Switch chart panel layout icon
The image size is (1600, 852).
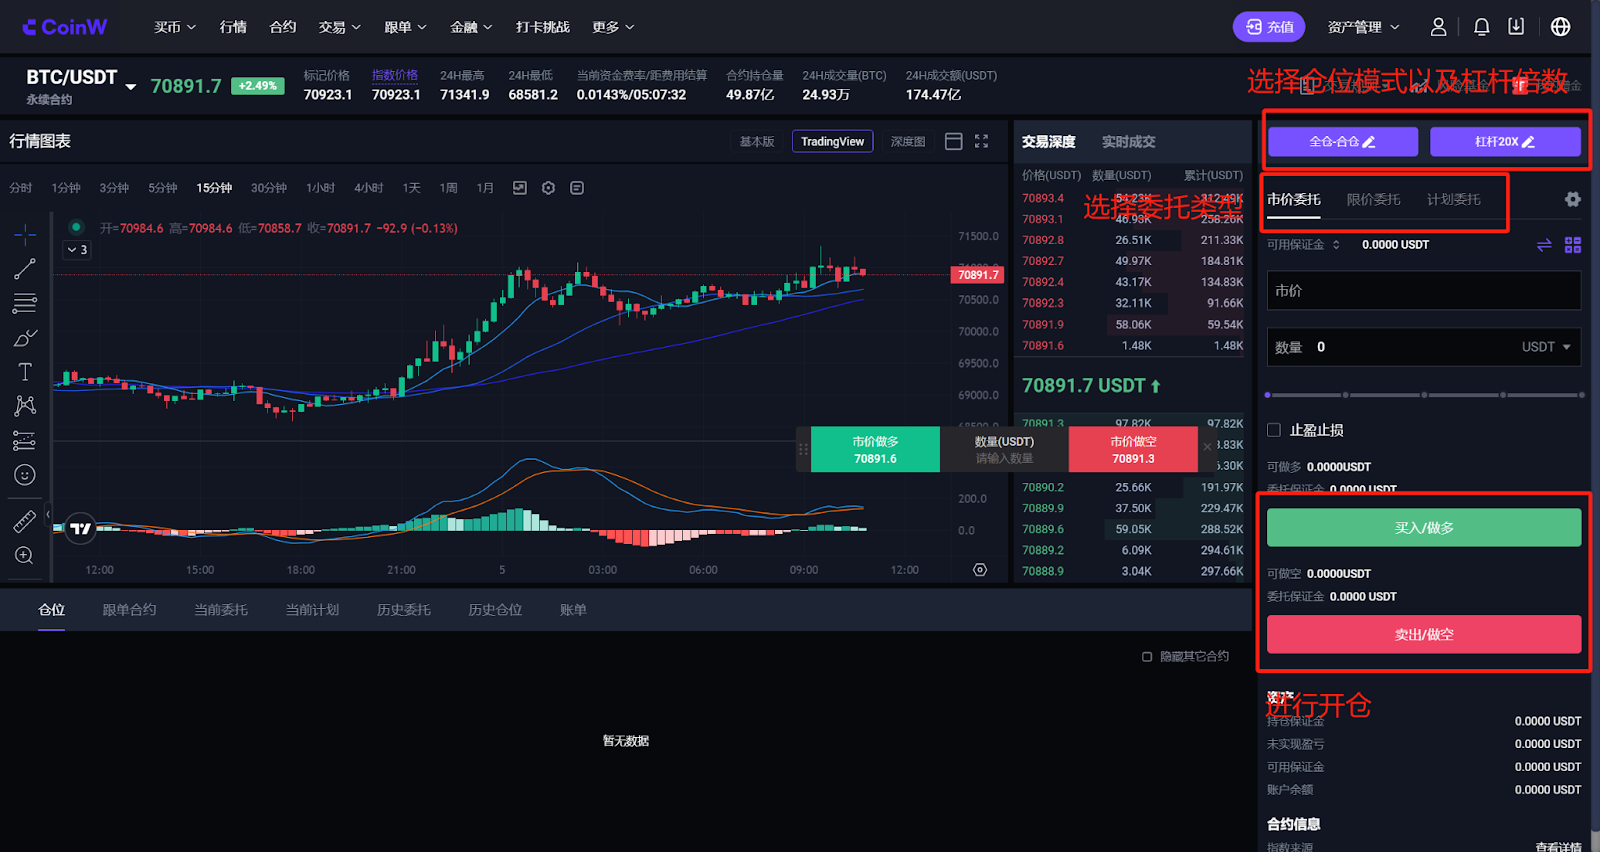tap(954, 142)
